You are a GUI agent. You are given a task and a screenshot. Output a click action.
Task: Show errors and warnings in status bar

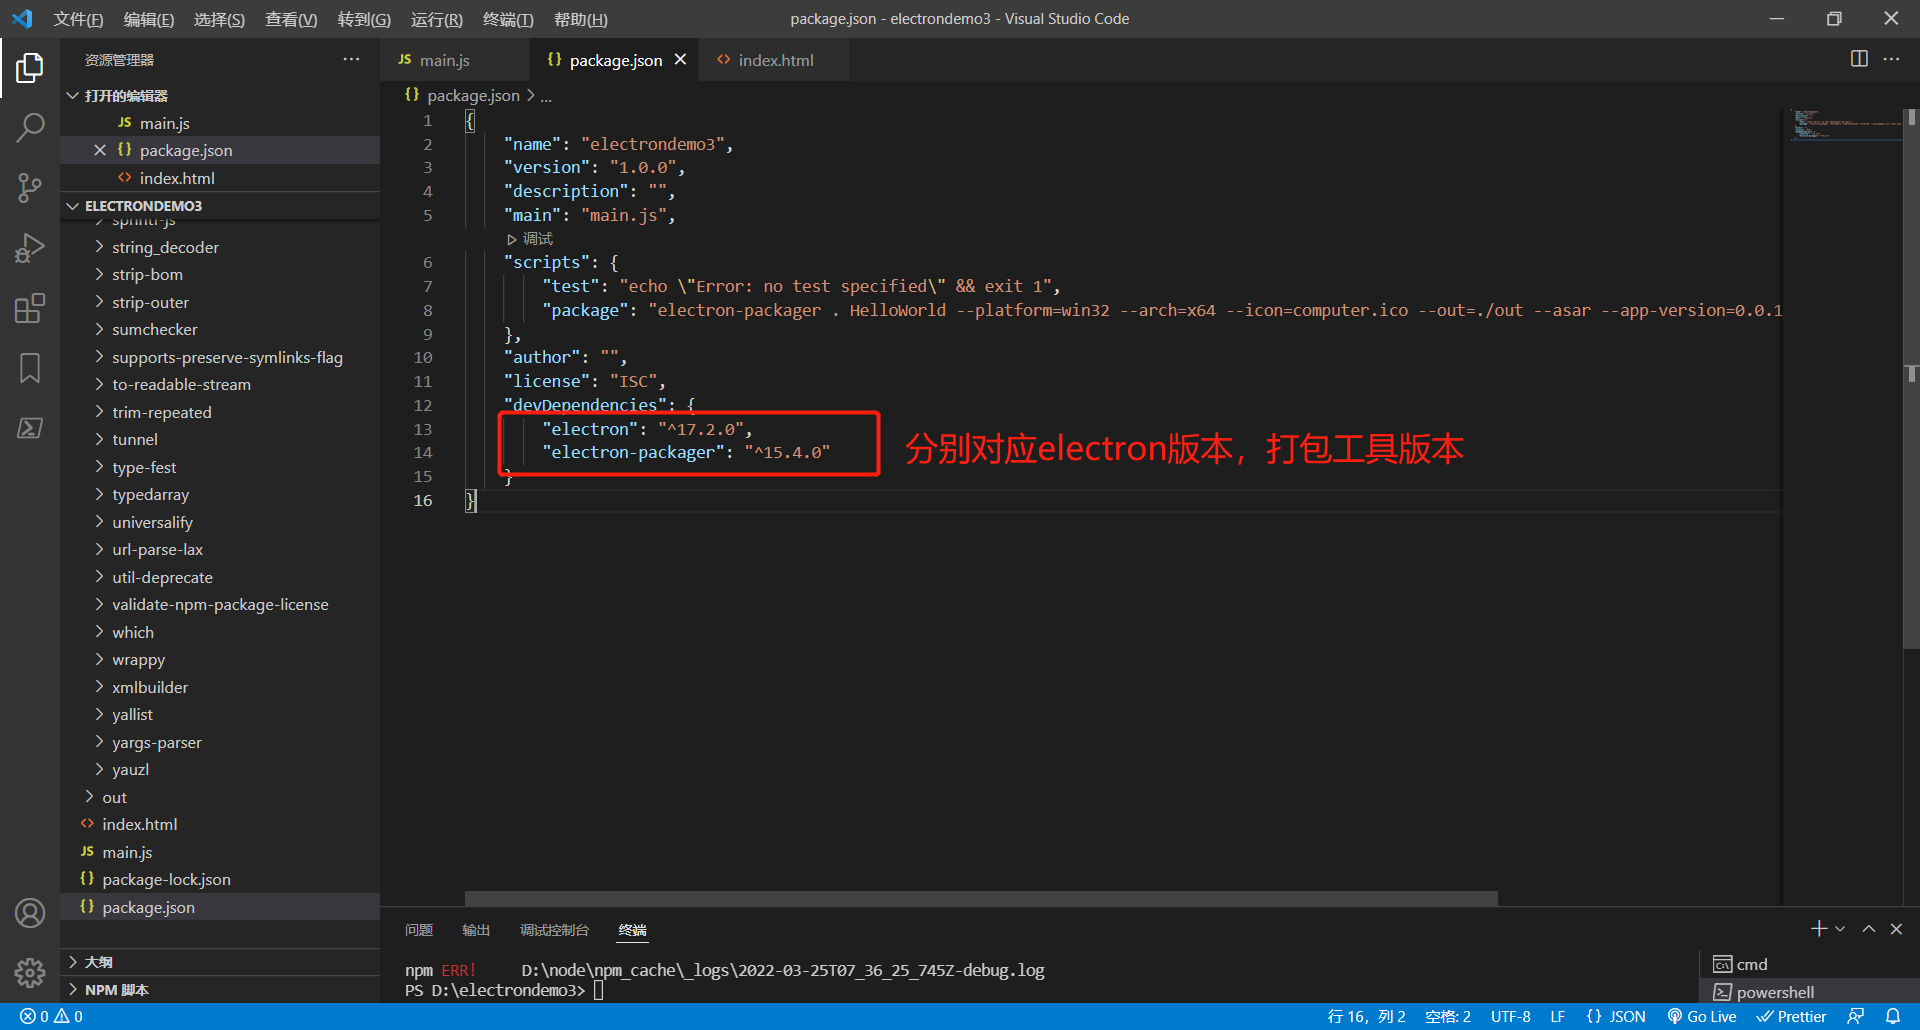pos(51,1016)
